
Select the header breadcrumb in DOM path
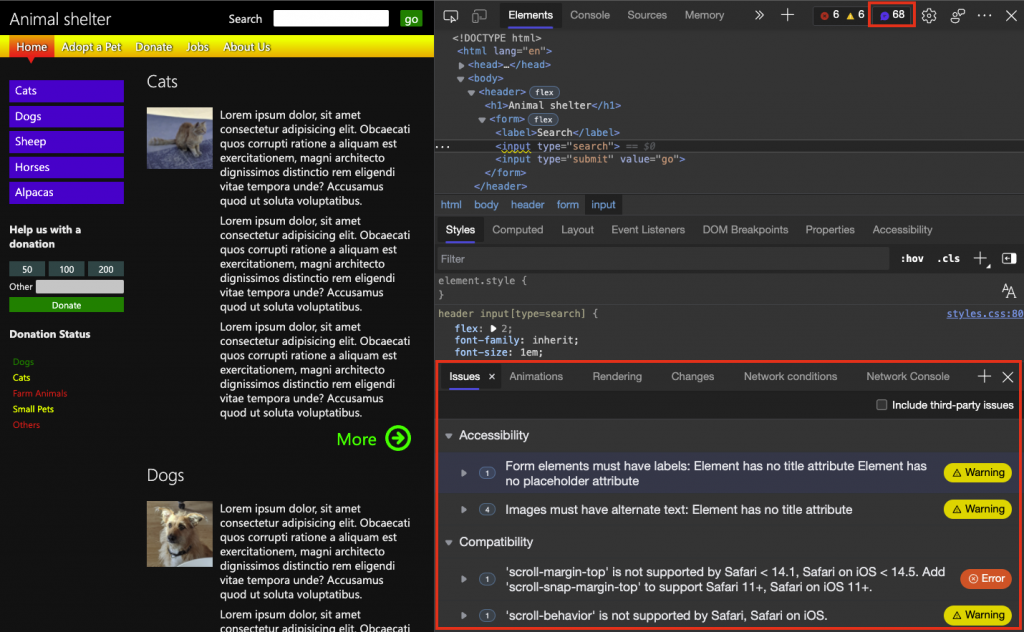[x=527, y=205]
